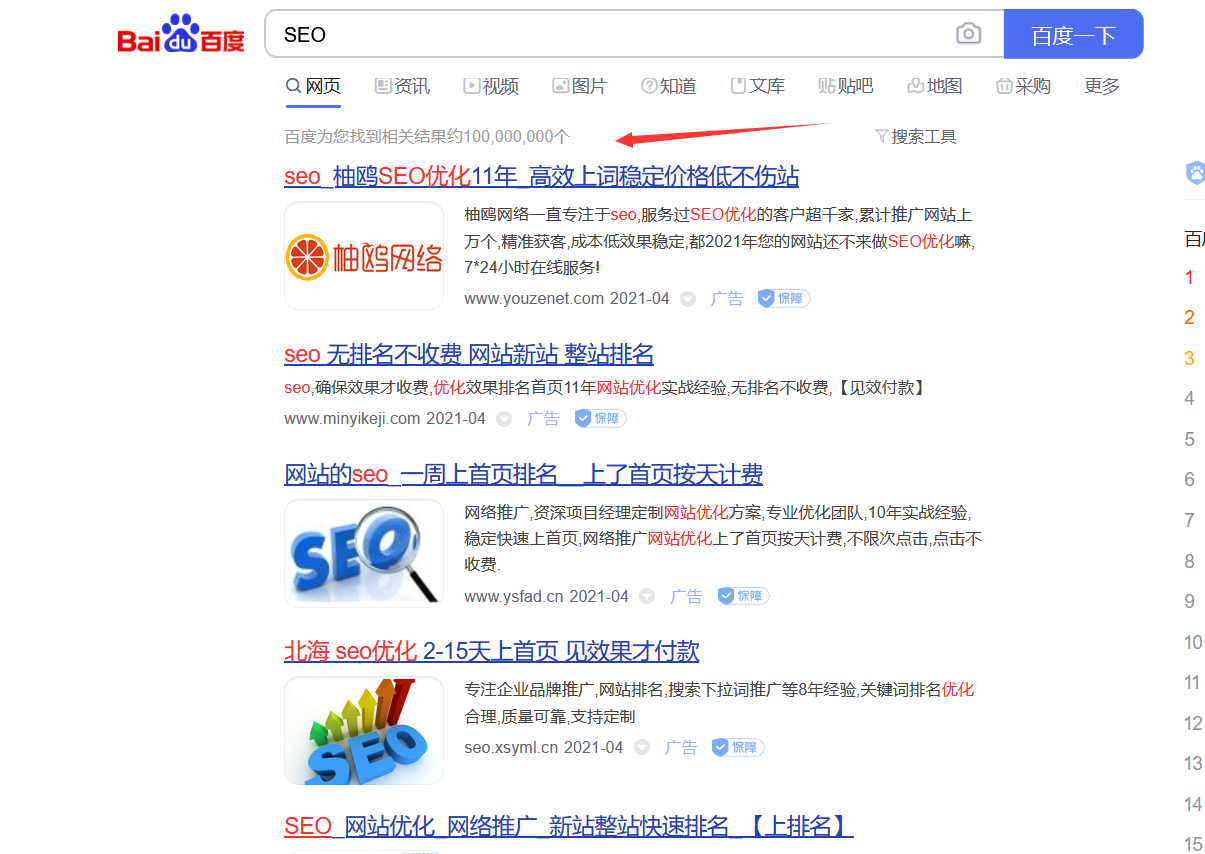
Task: Click the shield paw icon at right edge
Action: 1196,173
